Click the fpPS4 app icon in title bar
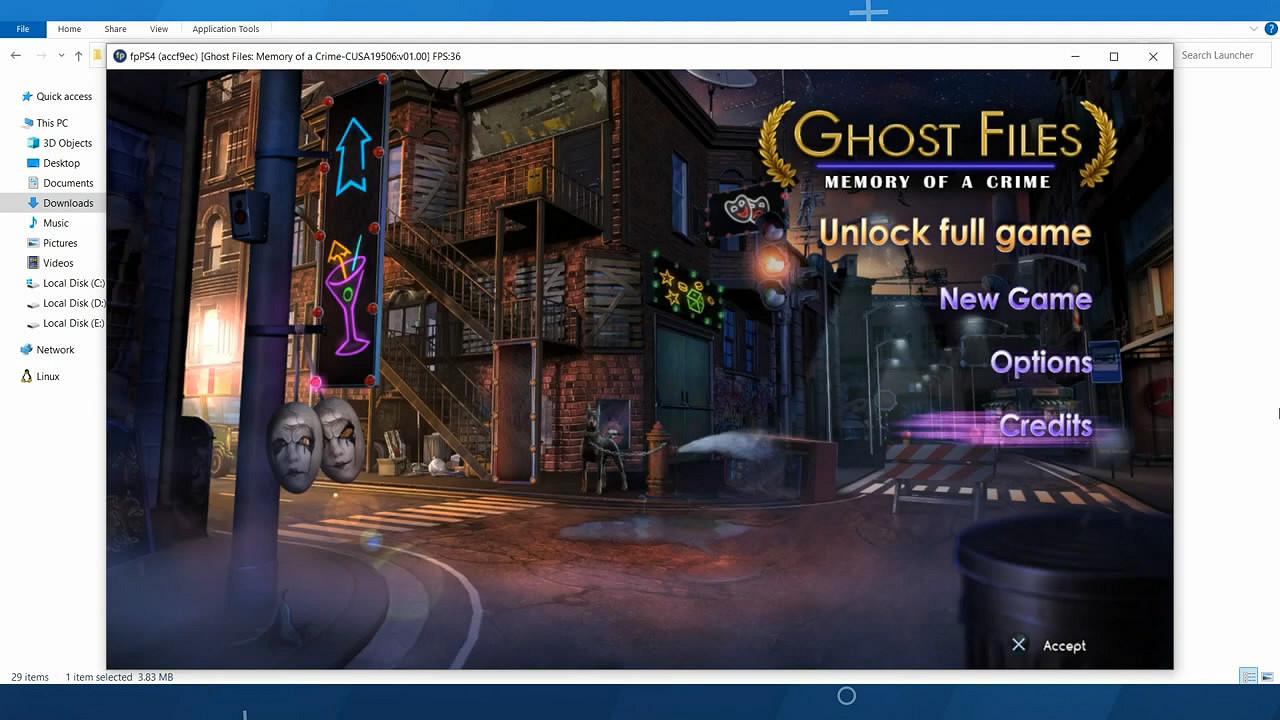This screenshot has width=1280, height=720. click(x=120, y=56)
